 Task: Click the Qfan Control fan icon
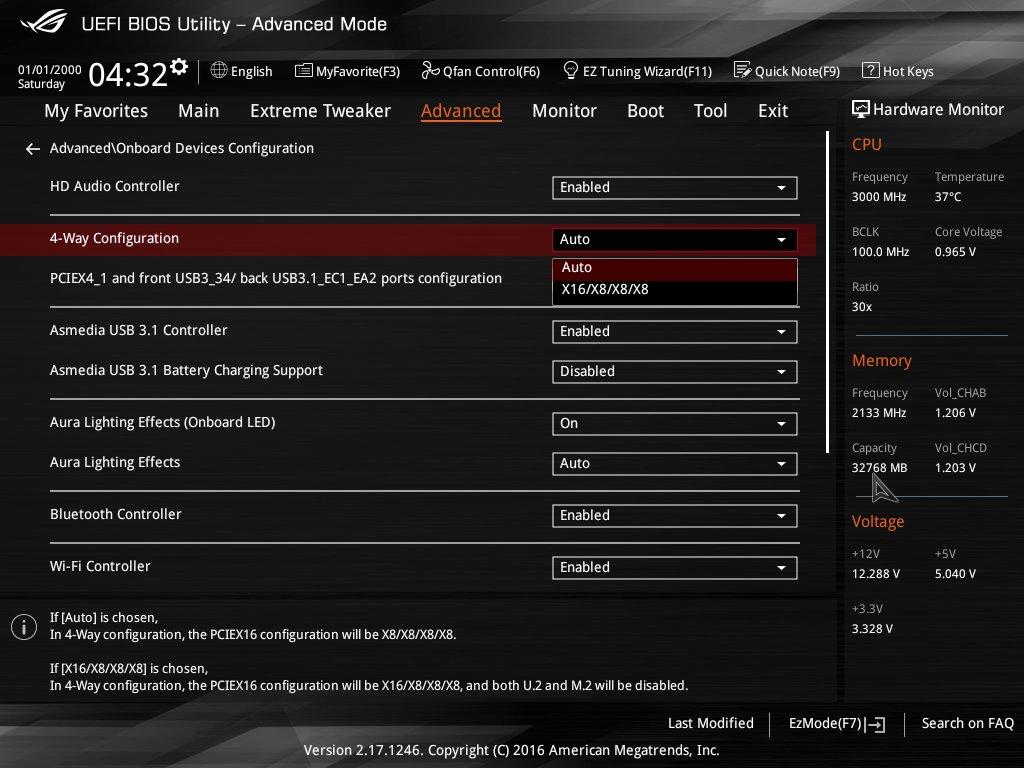(430, 70)
